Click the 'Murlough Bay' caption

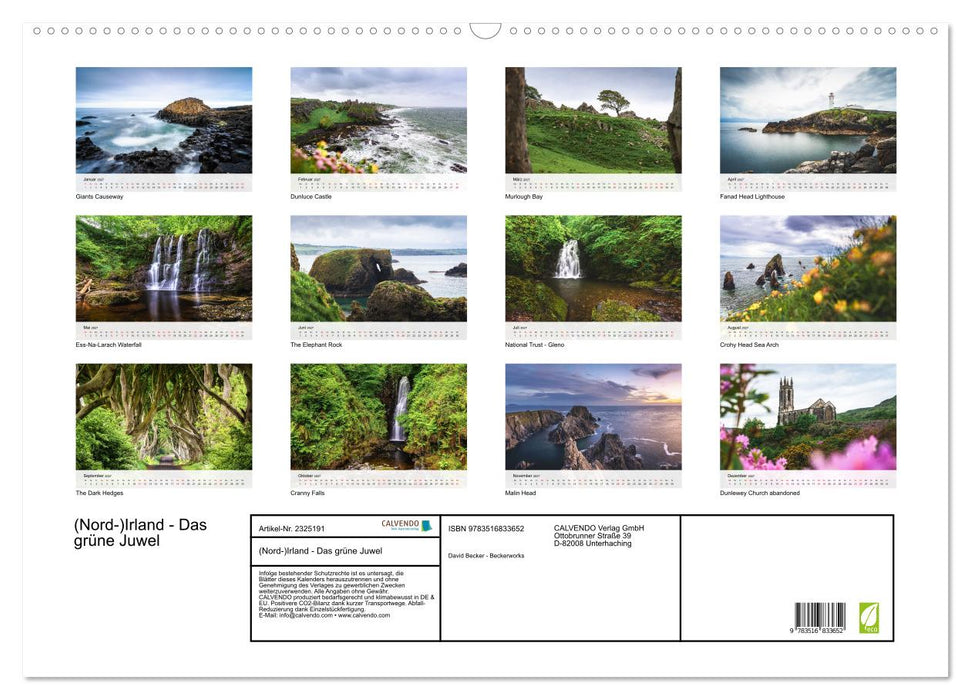coord(524,196)
